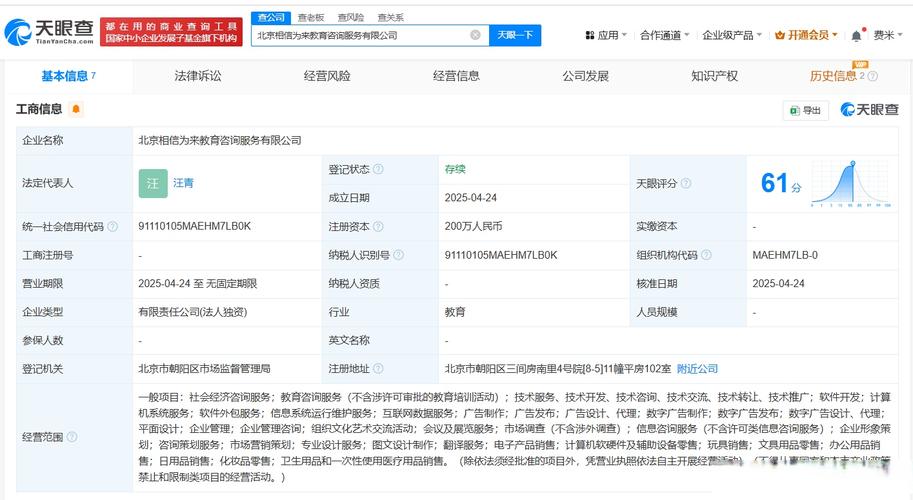Switch to the 知识产权 tab
The width and height of the screenshot is (913, 500).
coord(714,76)
